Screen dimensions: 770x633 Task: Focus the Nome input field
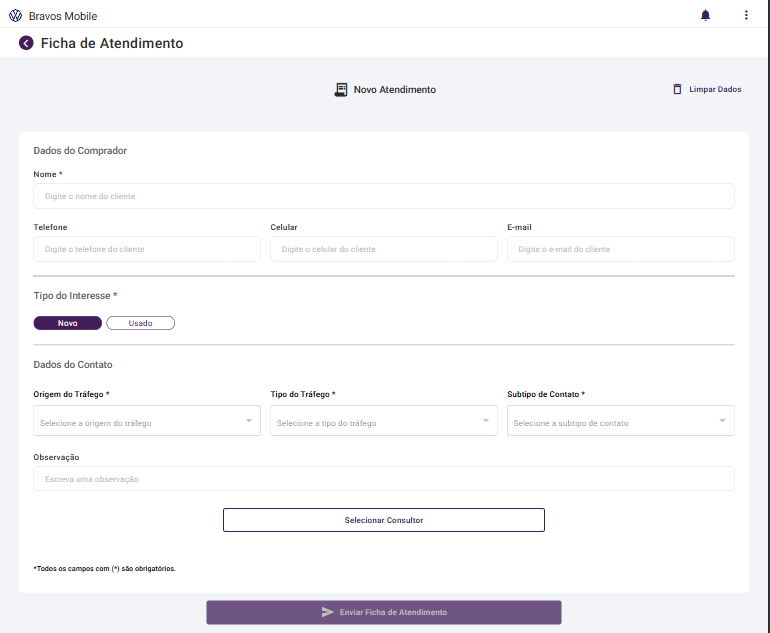(384, 196)
